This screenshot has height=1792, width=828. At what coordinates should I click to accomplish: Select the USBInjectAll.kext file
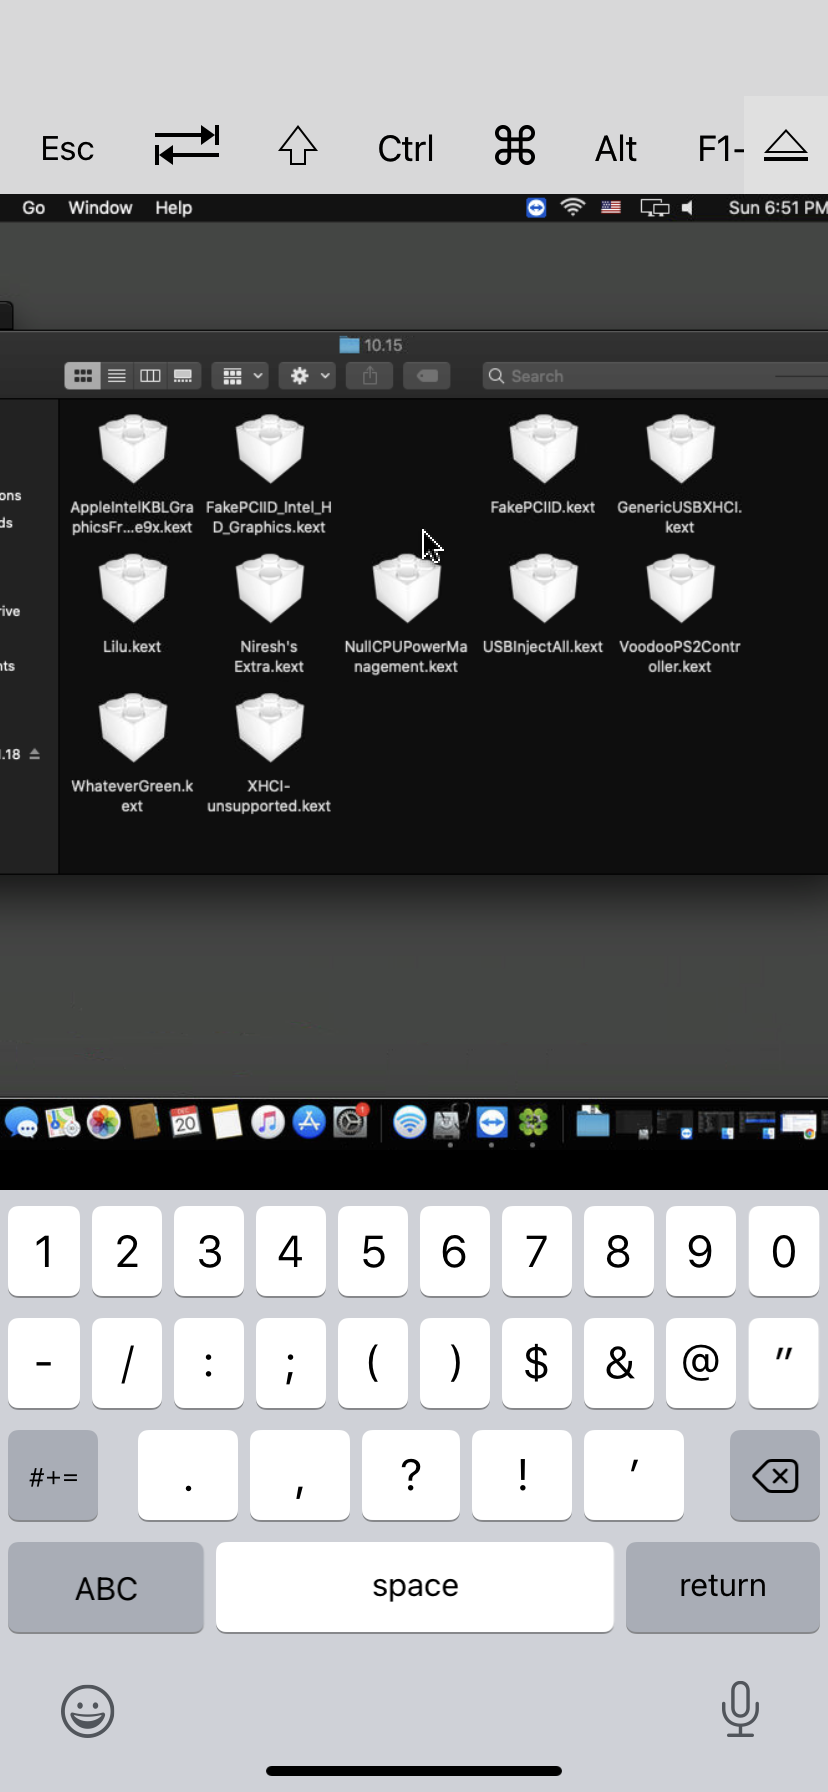pyautogui.click(x=543, y=604)
